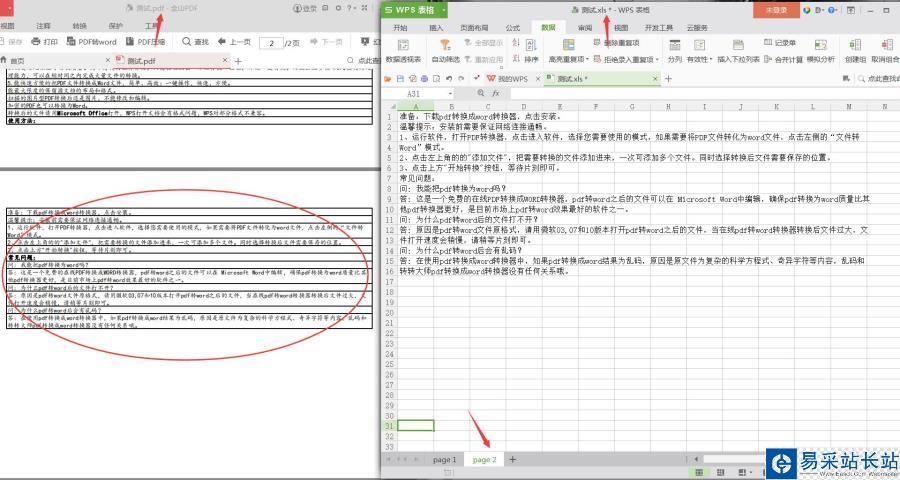Add a new sheet with plus button
900x480 pixels.
pyautogui.click(x=513, y=459)
